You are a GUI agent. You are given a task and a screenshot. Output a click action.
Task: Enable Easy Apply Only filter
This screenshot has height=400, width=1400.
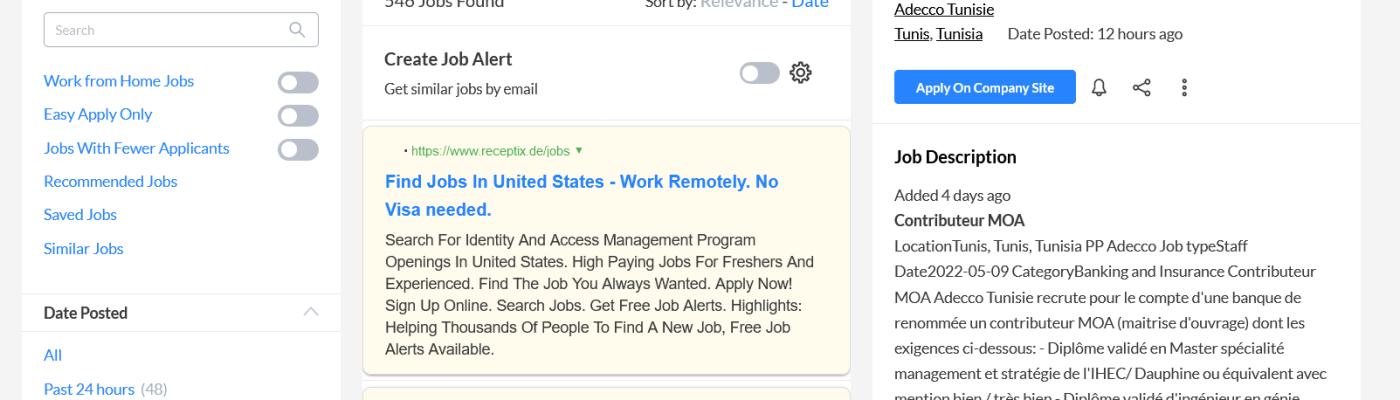298,116
